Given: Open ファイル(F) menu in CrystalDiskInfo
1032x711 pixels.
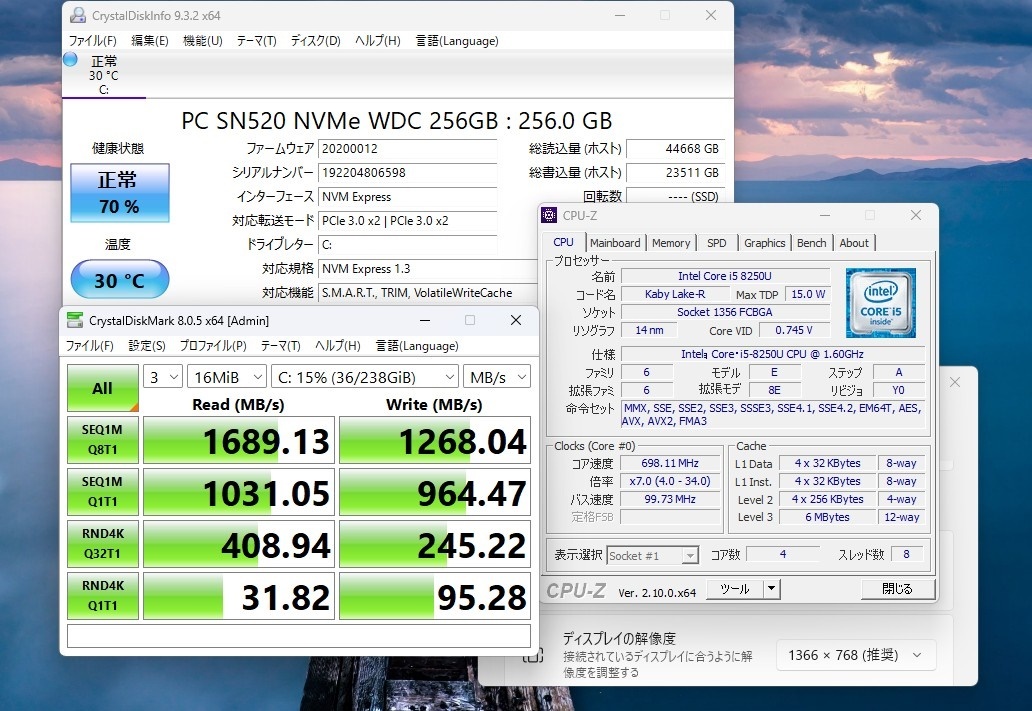Looking at the screenshot, I should coord(93,41).
